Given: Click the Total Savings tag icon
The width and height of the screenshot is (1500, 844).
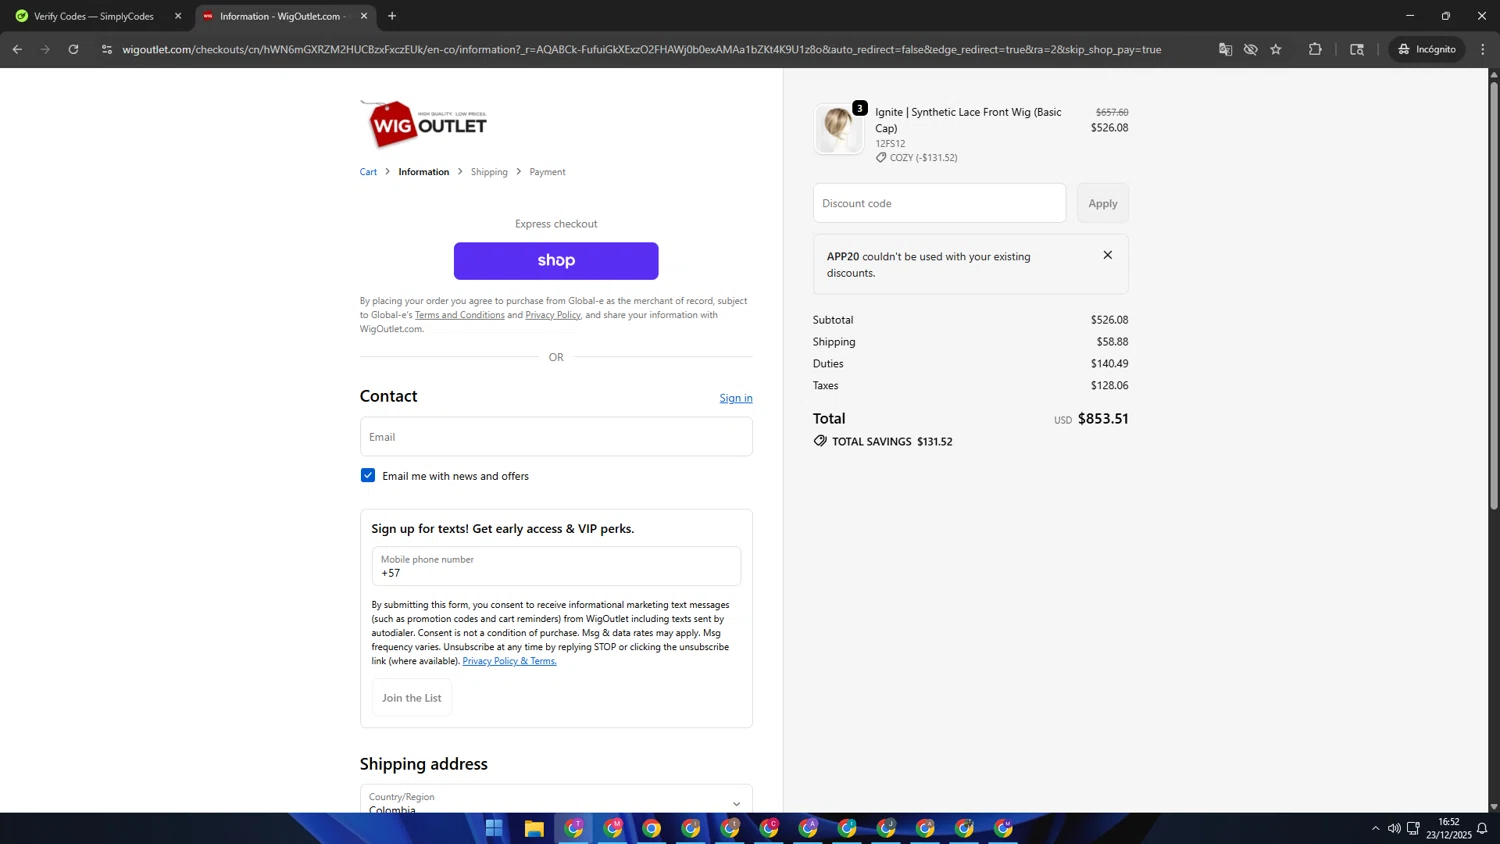Looking at the screenshot, I should coord(820,441).
